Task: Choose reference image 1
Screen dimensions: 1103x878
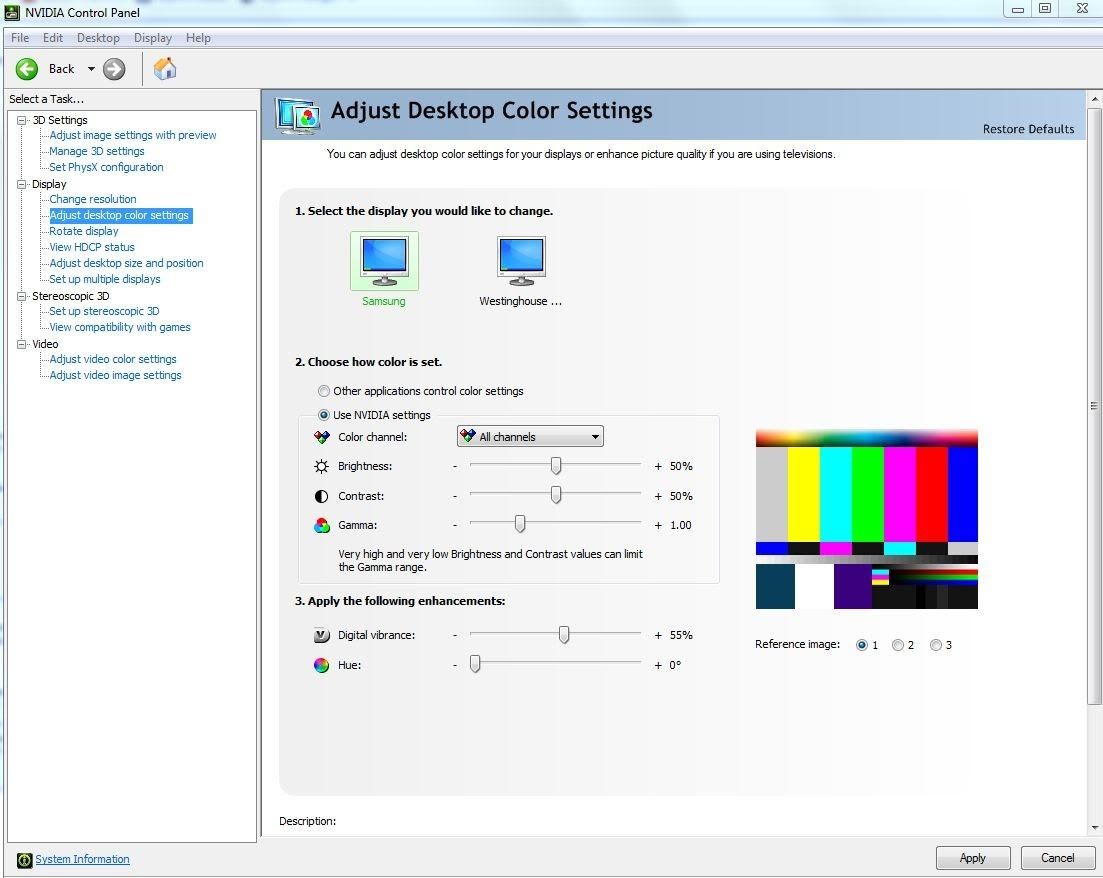Action: [862, 645]
